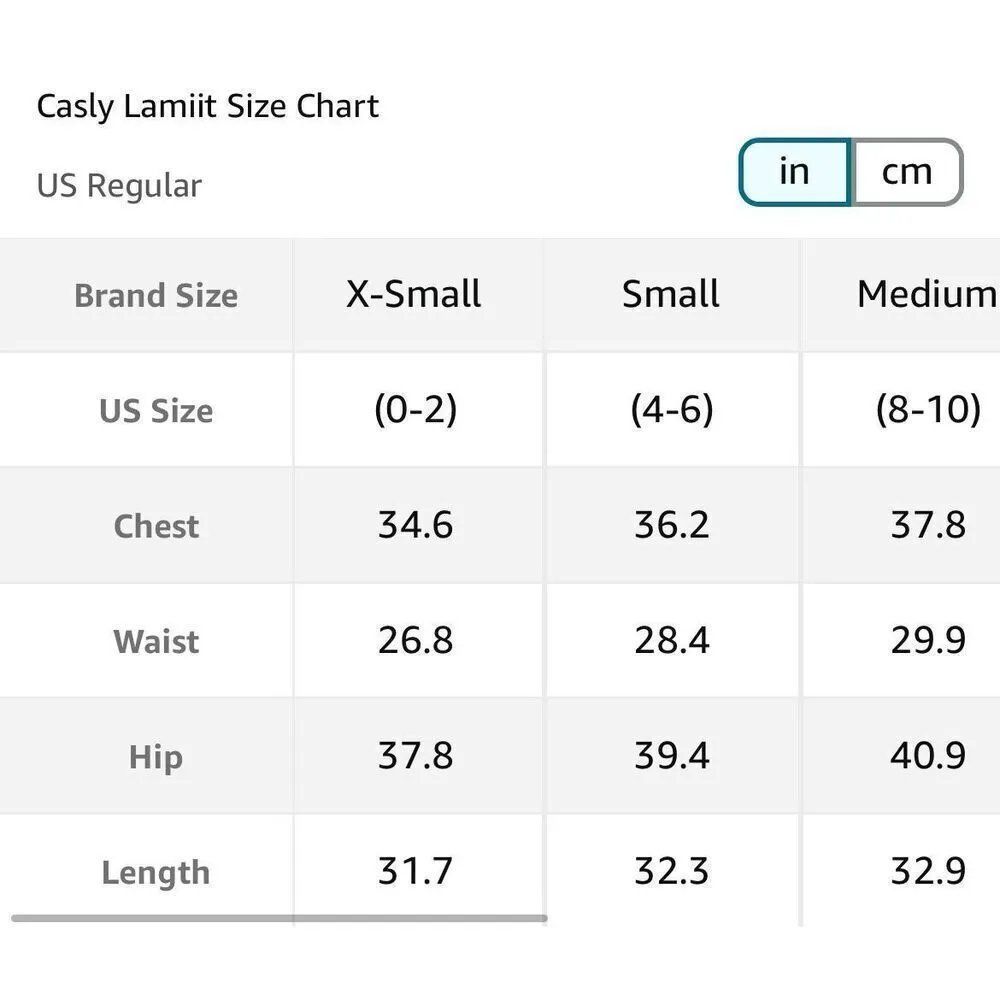Select the Medium column header
The image size is (1000, 1000).
(926, 294)
